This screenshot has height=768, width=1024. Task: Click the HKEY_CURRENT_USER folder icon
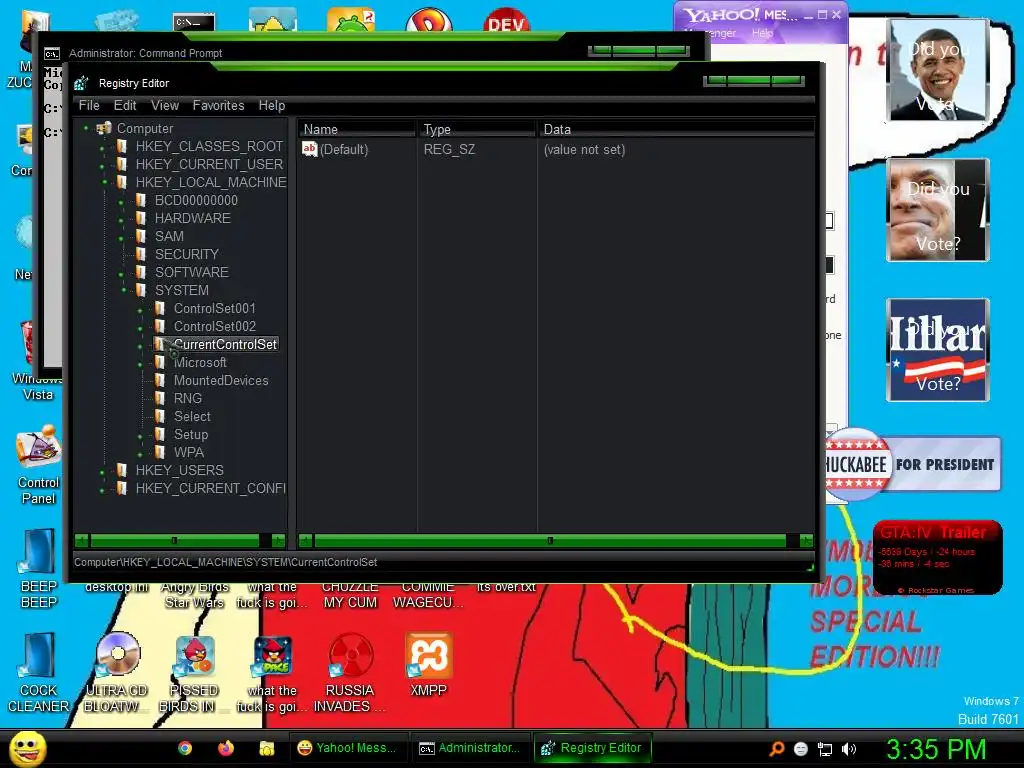point(122,164)
